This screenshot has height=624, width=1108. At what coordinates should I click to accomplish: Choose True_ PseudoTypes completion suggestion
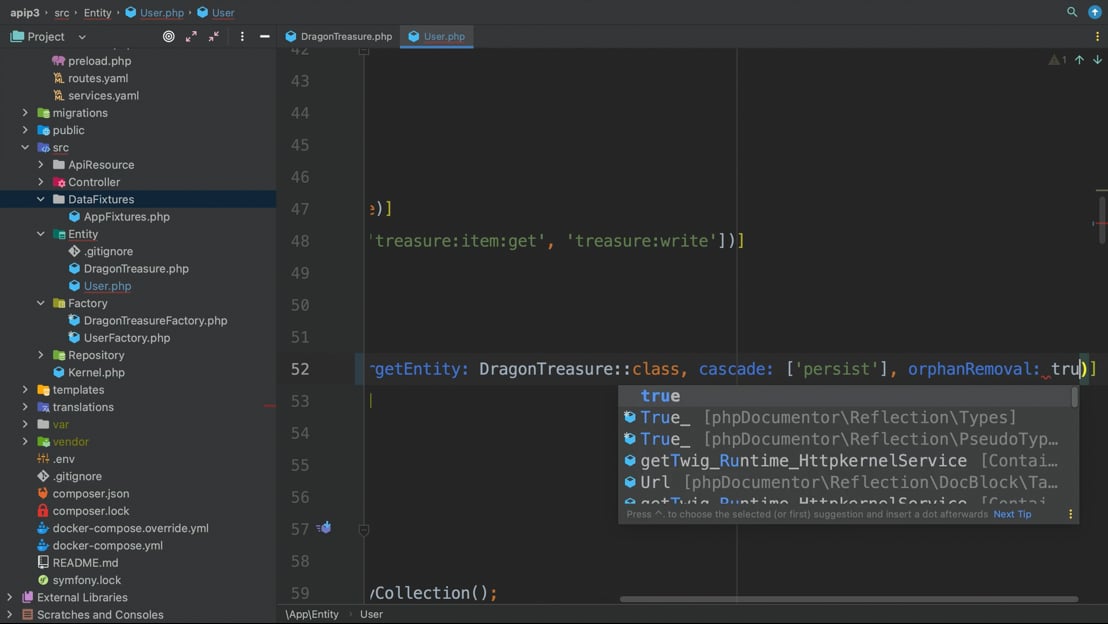[844, 439]
